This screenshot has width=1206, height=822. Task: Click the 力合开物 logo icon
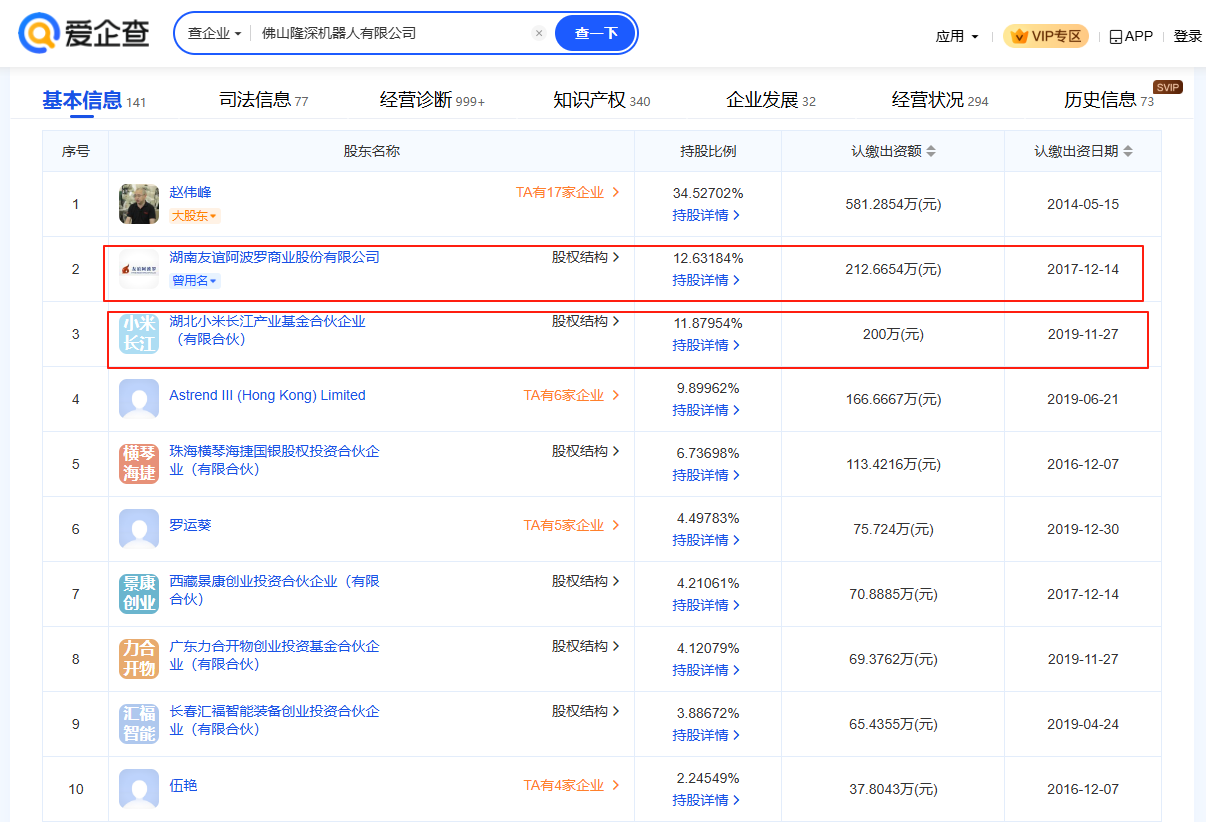pos(139,659)
